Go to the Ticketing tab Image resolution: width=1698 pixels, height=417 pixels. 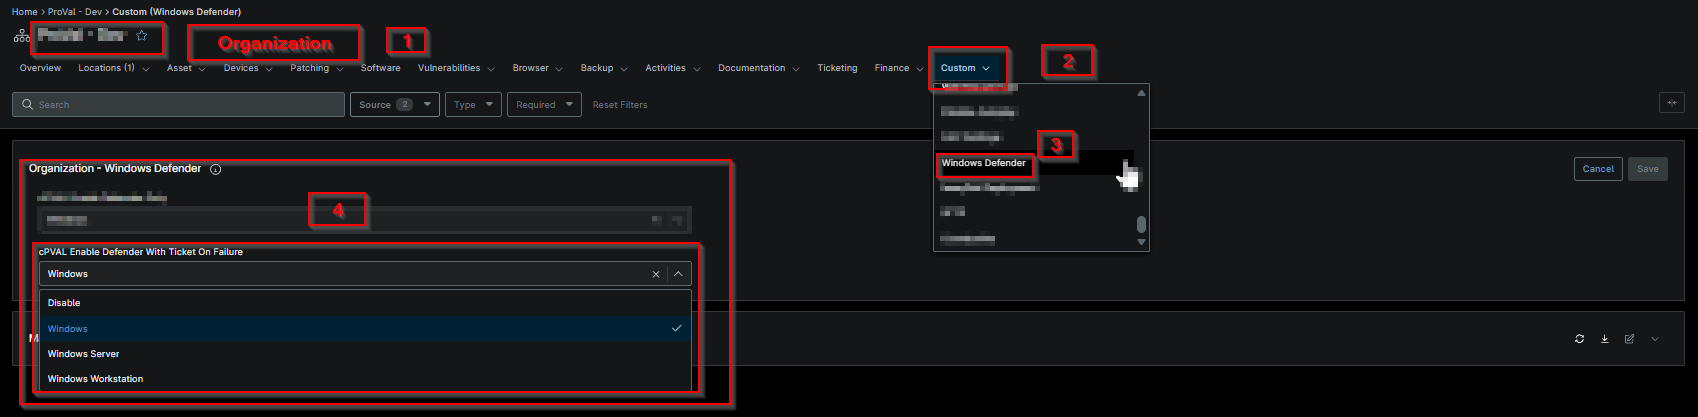point(837,68)
